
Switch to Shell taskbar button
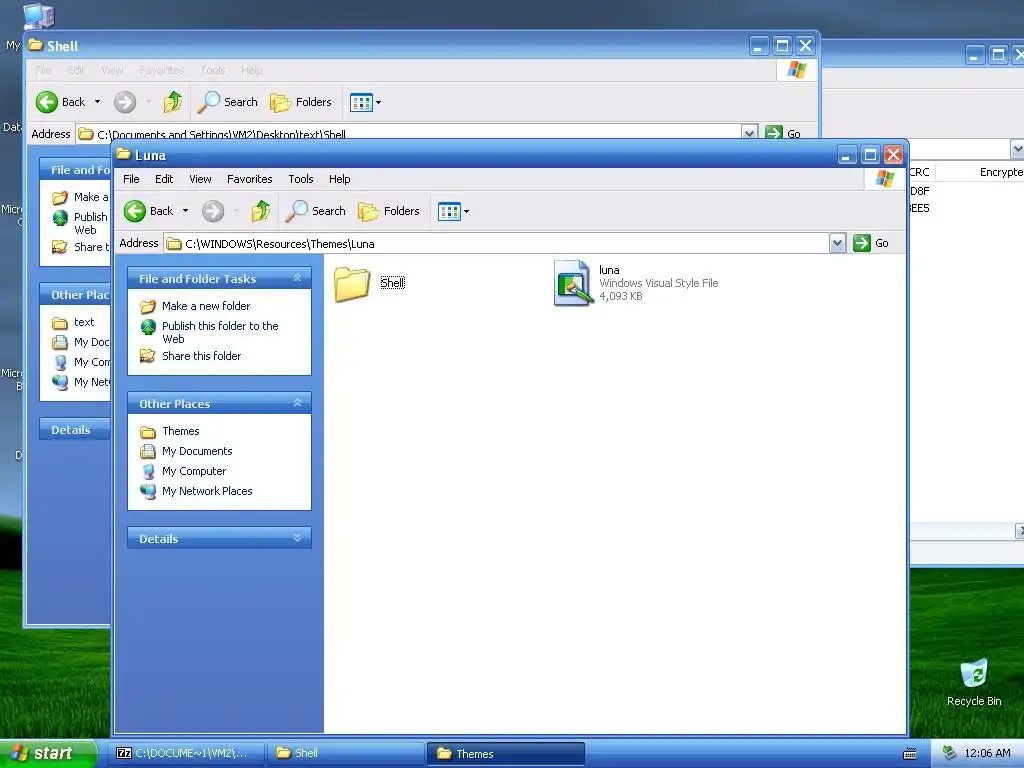(345, 753)
